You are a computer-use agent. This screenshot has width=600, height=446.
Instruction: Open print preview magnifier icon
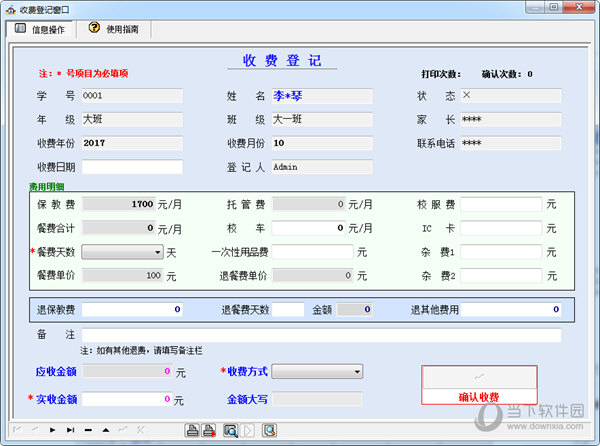pos(231,430)
